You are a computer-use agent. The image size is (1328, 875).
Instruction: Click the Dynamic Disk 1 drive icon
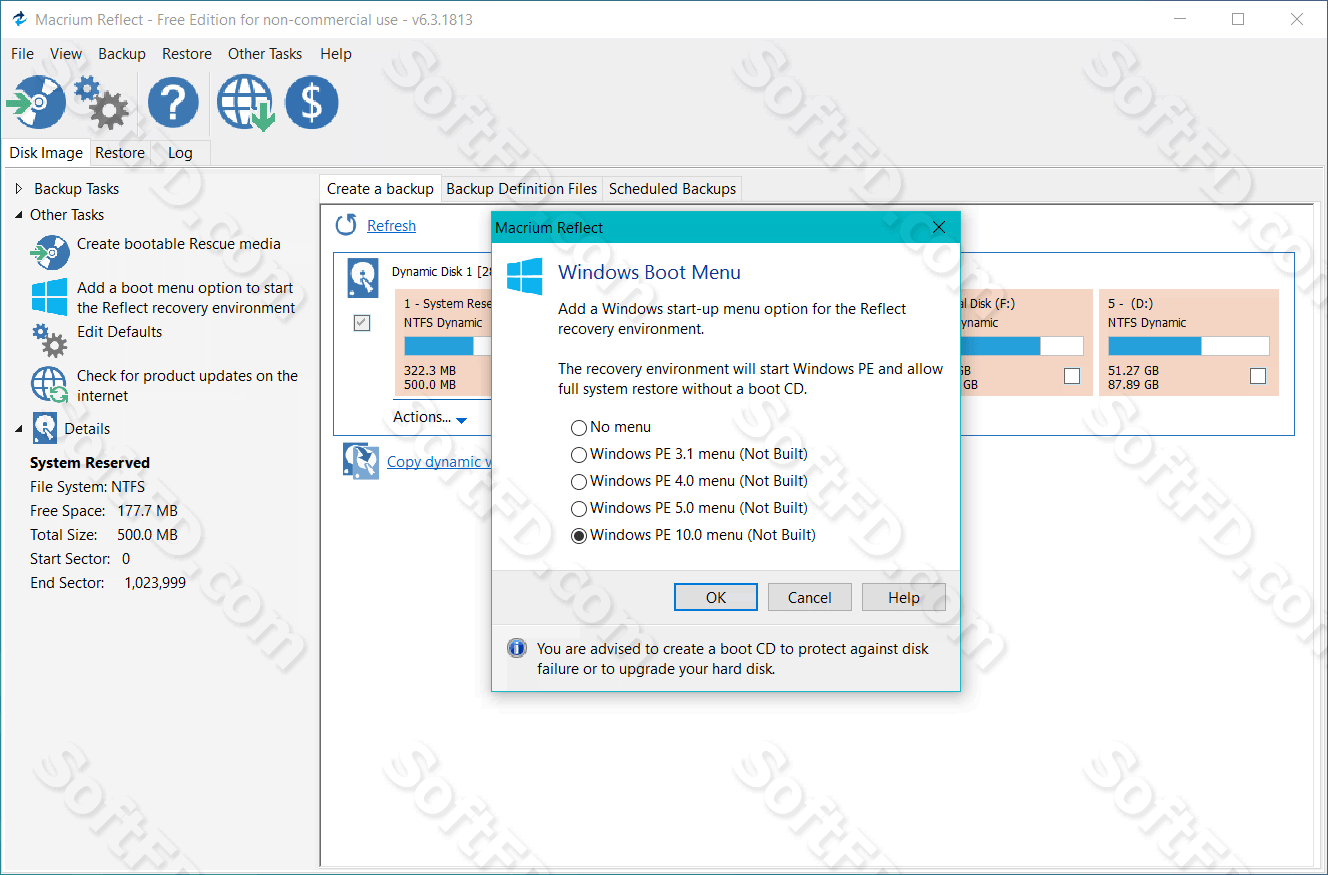[363, 278]
